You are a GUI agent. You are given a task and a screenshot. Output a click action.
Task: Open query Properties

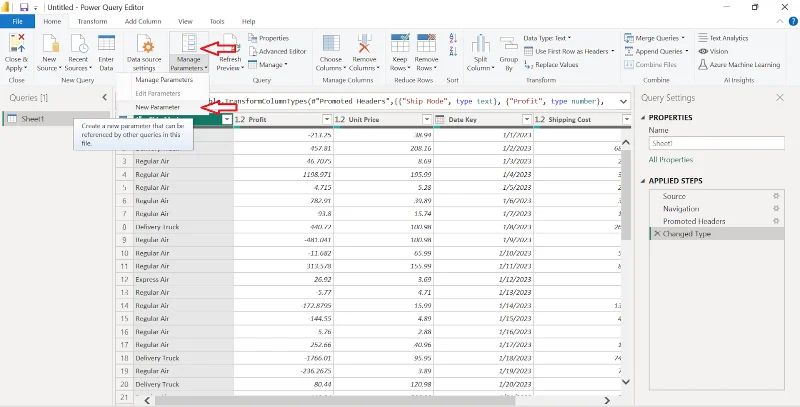click(268, 38)
